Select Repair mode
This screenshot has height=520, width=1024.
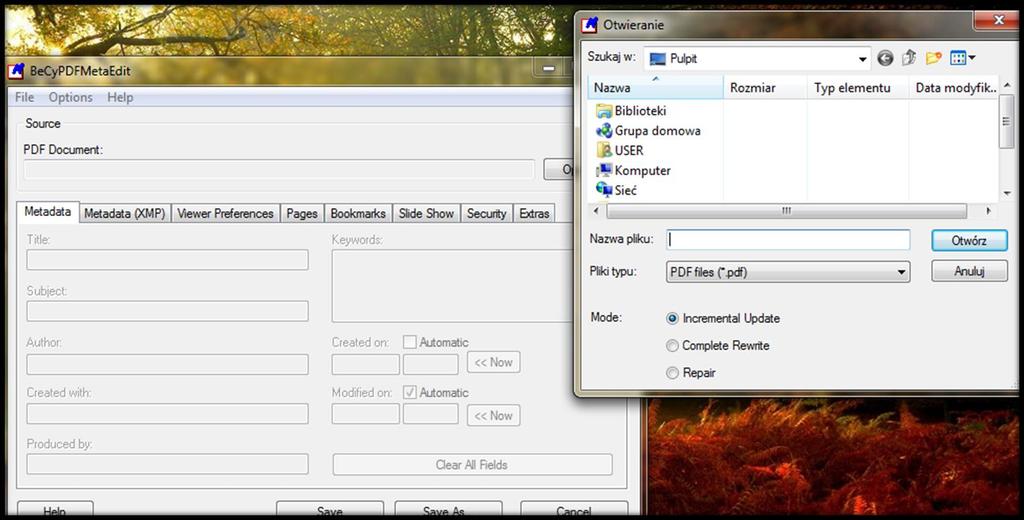672,373
